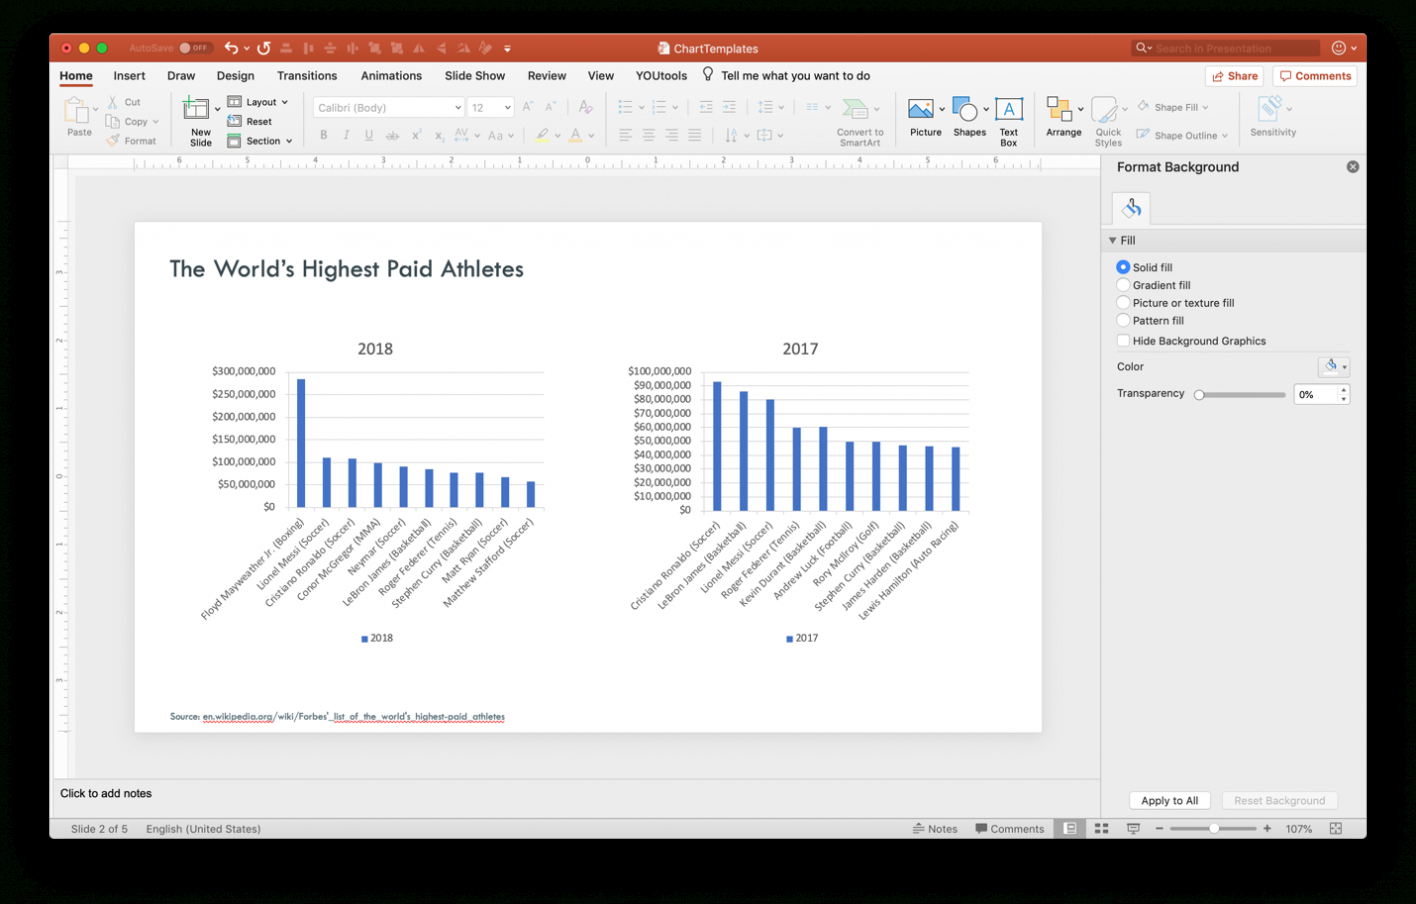This screenshot has width=1416, height=904.
Task: Click the Cut scissors icon
Action: coord(113,102)
